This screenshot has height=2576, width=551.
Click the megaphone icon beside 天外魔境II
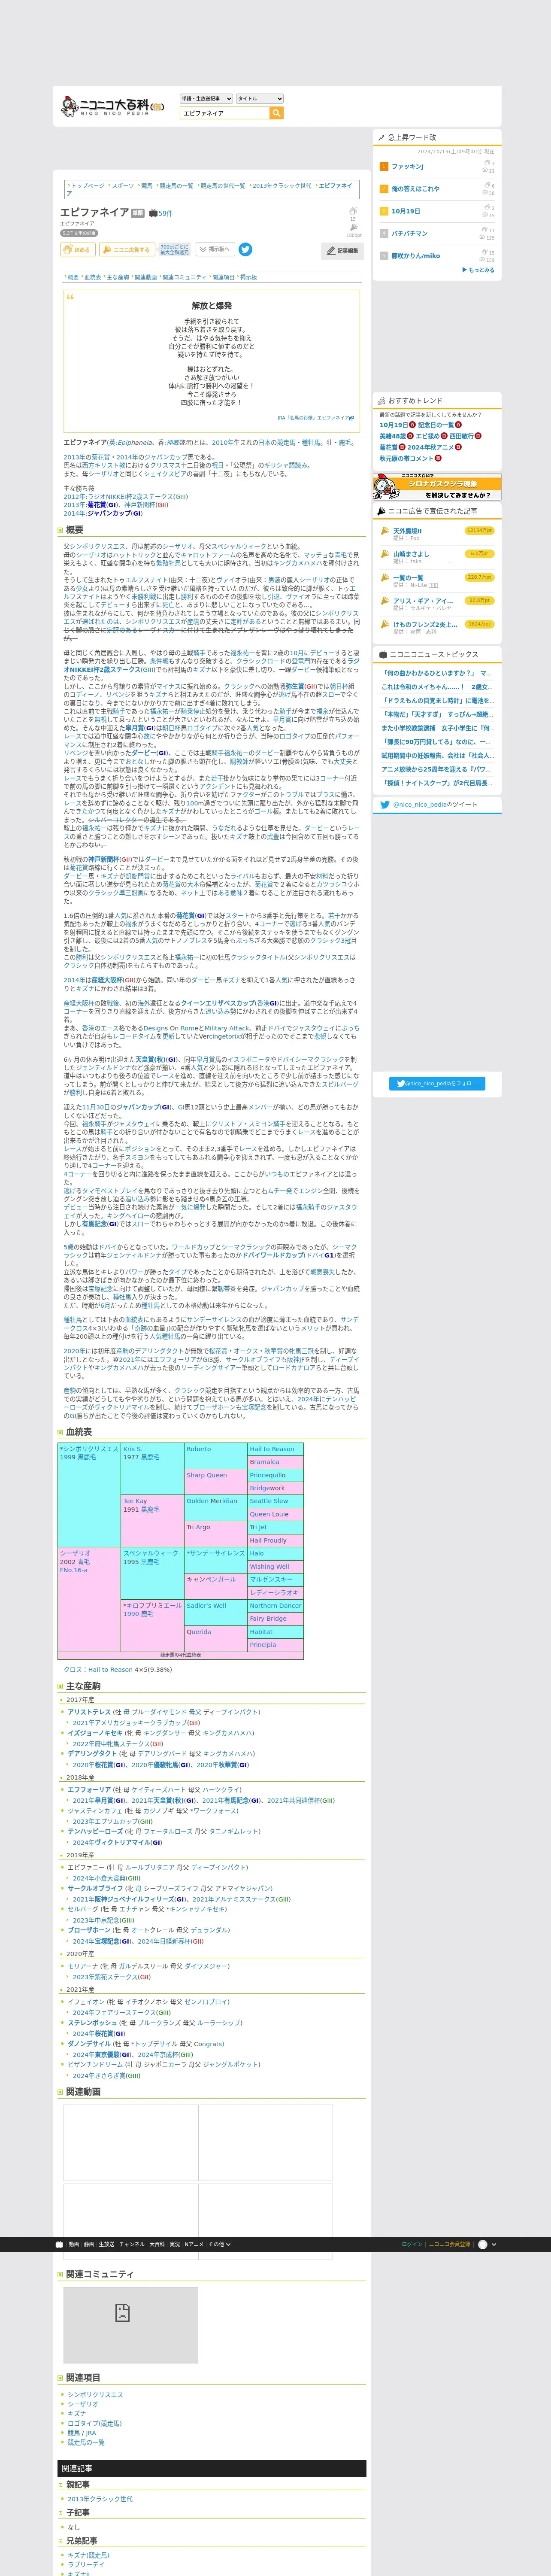click(384, 531)
